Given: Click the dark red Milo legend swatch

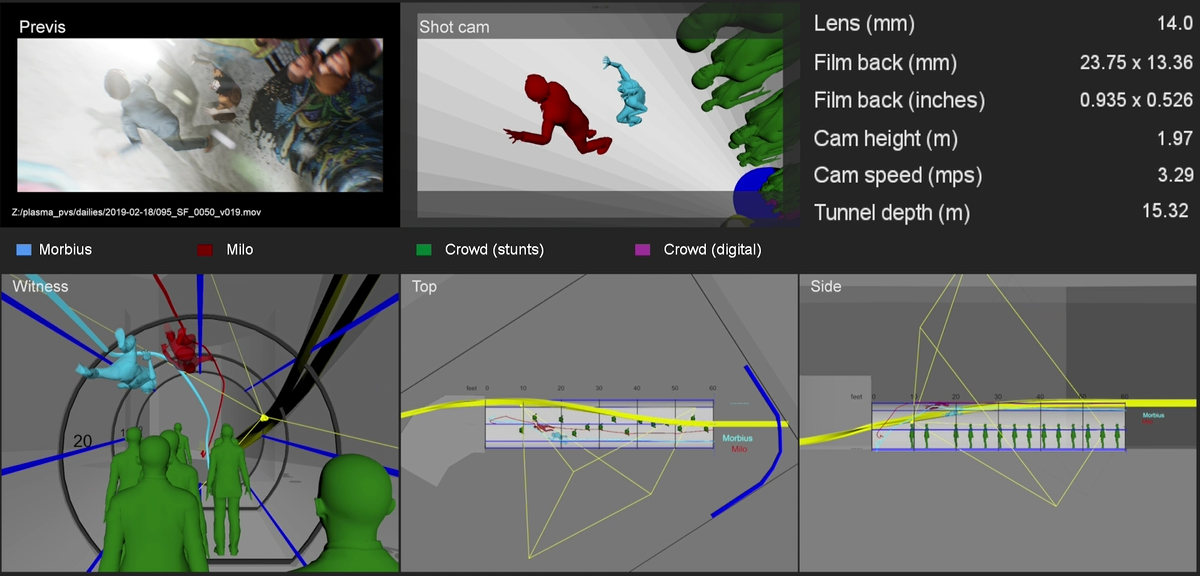Looking at the screenshot, I should [206, 250].
